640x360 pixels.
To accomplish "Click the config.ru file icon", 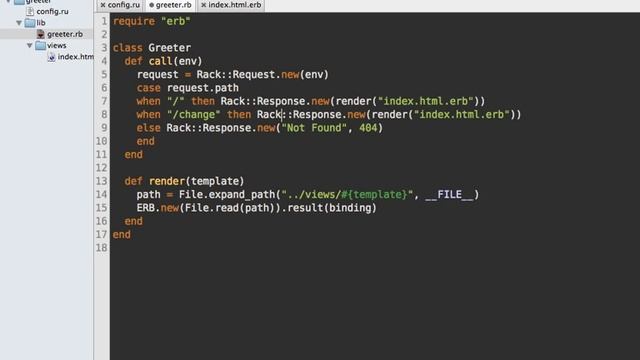I will [x=30, y=11].
